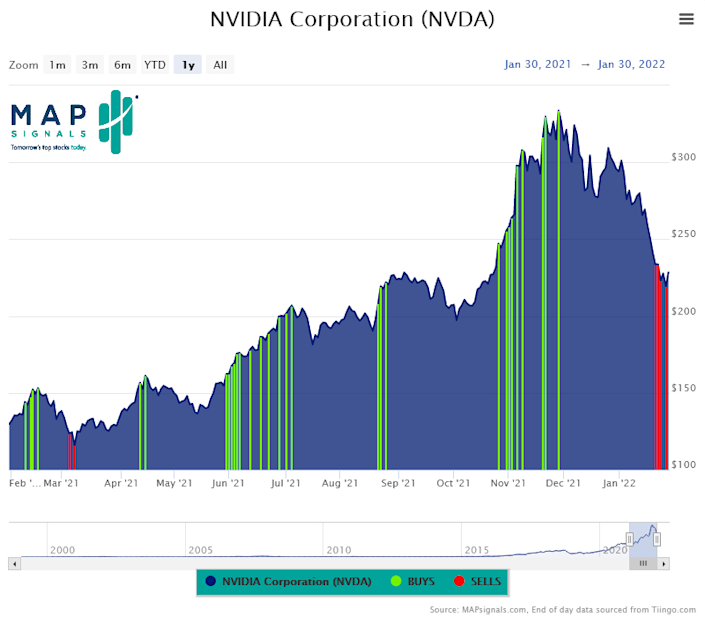Show All data zoom range

[x=220, y=65]
